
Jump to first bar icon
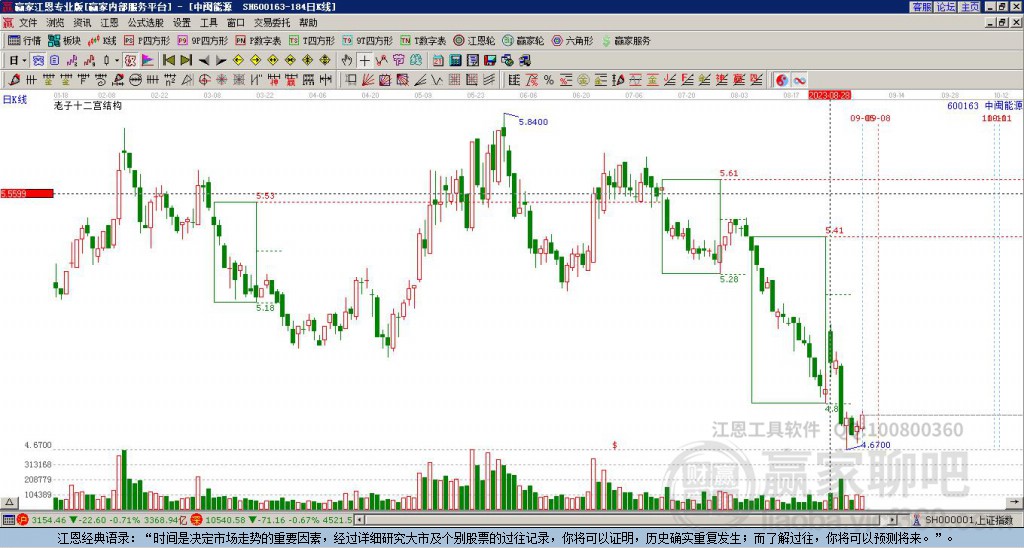(169, 61)
